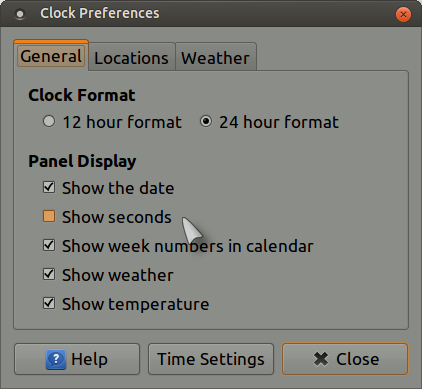Click the Help button
Image resolution: width=422 pixels, height=389 pixels.
click(x=77, y=359)
